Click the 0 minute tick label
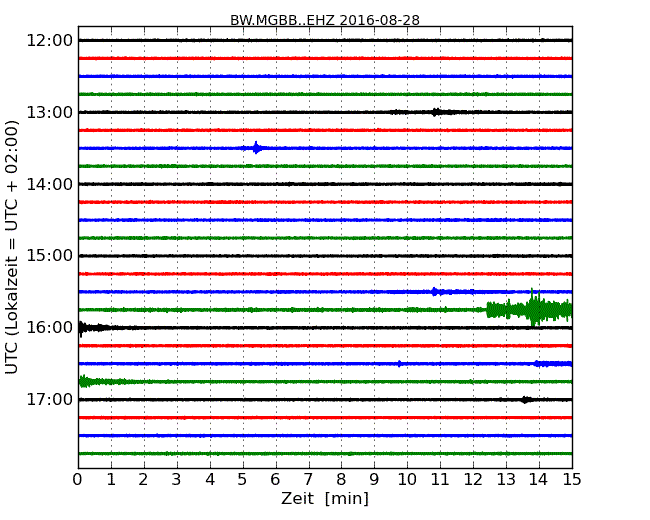This screenshot has width=650, height=520. tap(78, 480)
